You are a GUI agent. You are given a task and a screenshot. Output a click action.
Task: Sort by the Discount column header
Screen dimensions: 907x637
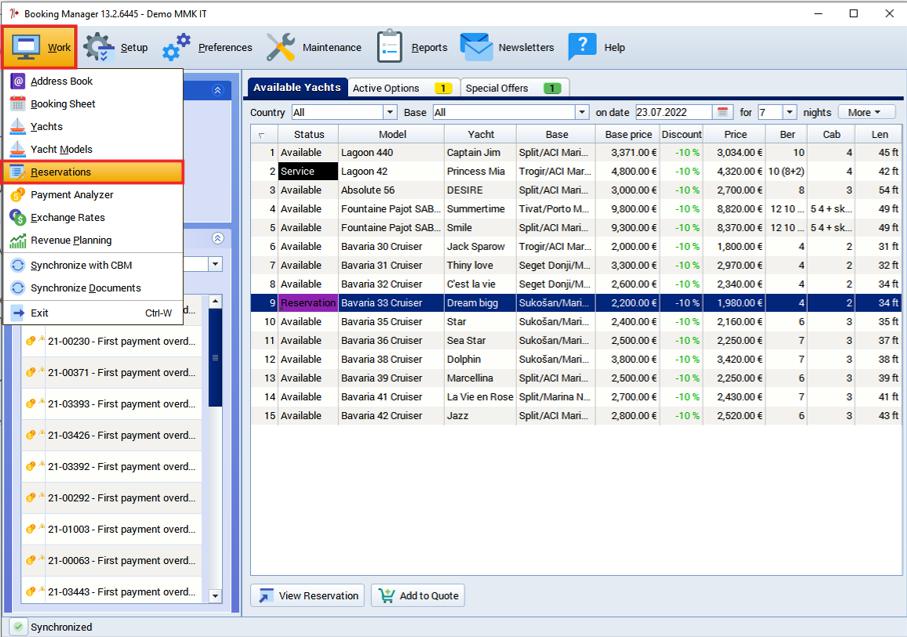pos(681,134)
